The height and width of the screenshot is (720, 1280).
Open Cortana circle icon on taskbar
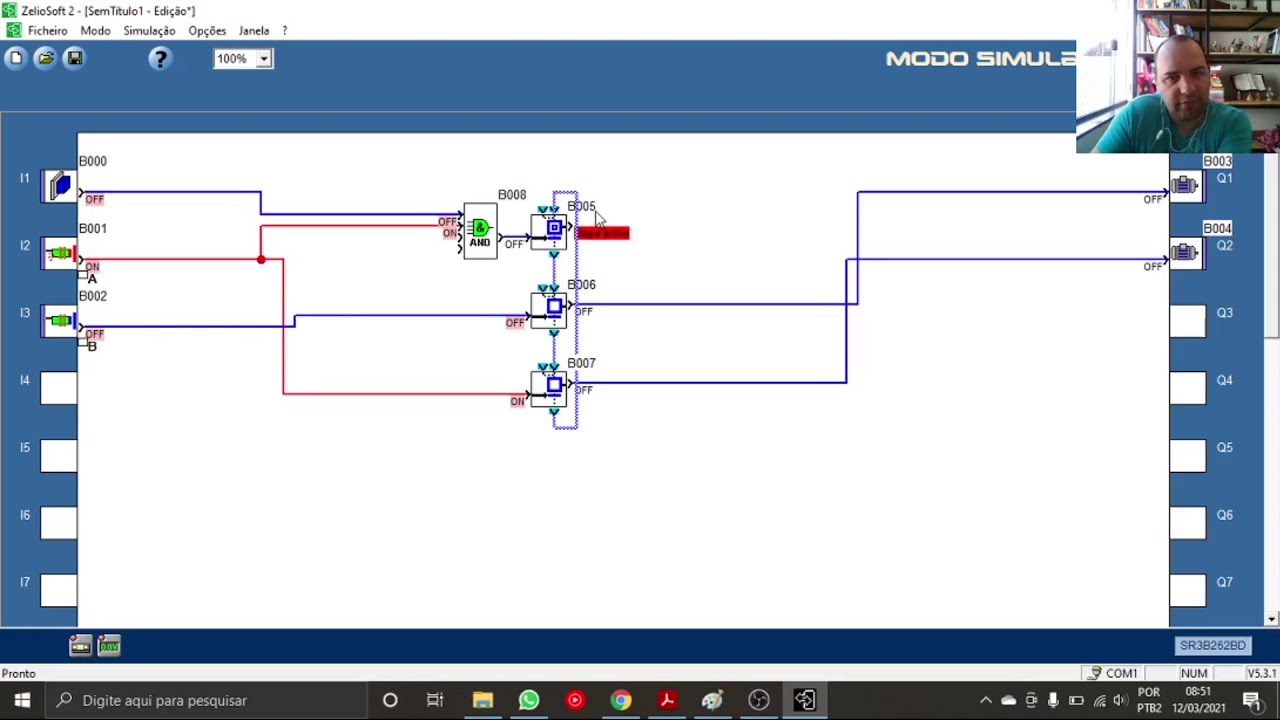[390, 700]
